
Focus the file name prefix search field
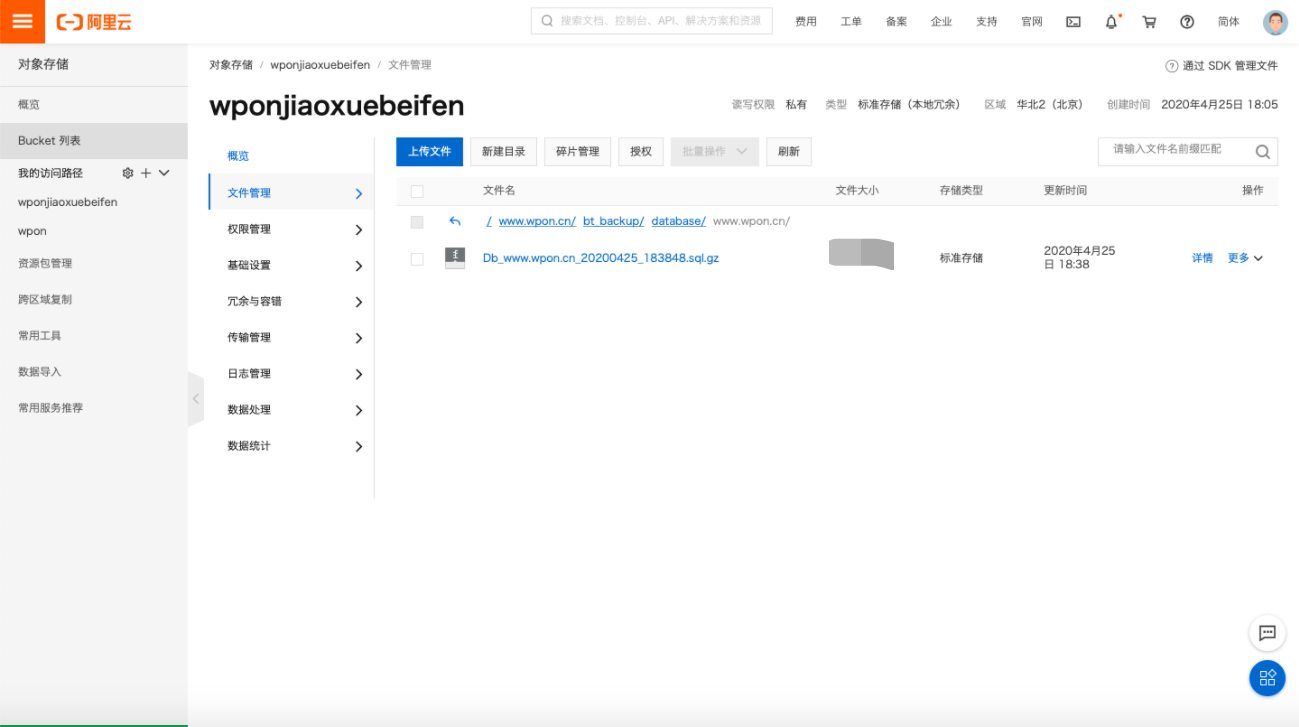(x=1188, y=152)
